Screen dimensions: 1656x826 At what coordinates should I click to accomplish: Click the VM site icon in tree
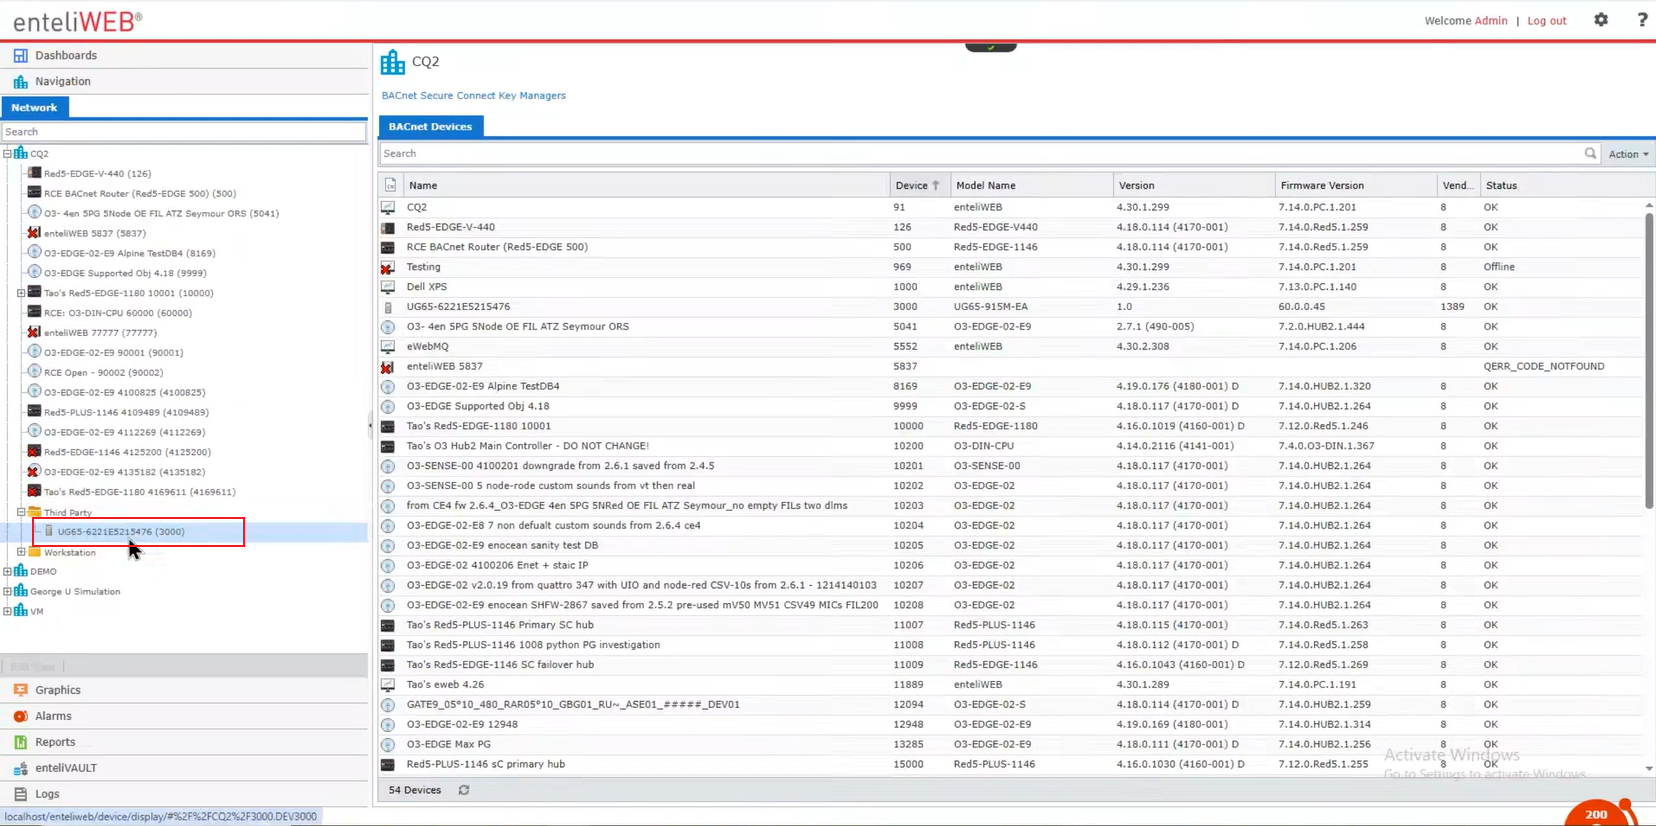[x=20, y=611]
